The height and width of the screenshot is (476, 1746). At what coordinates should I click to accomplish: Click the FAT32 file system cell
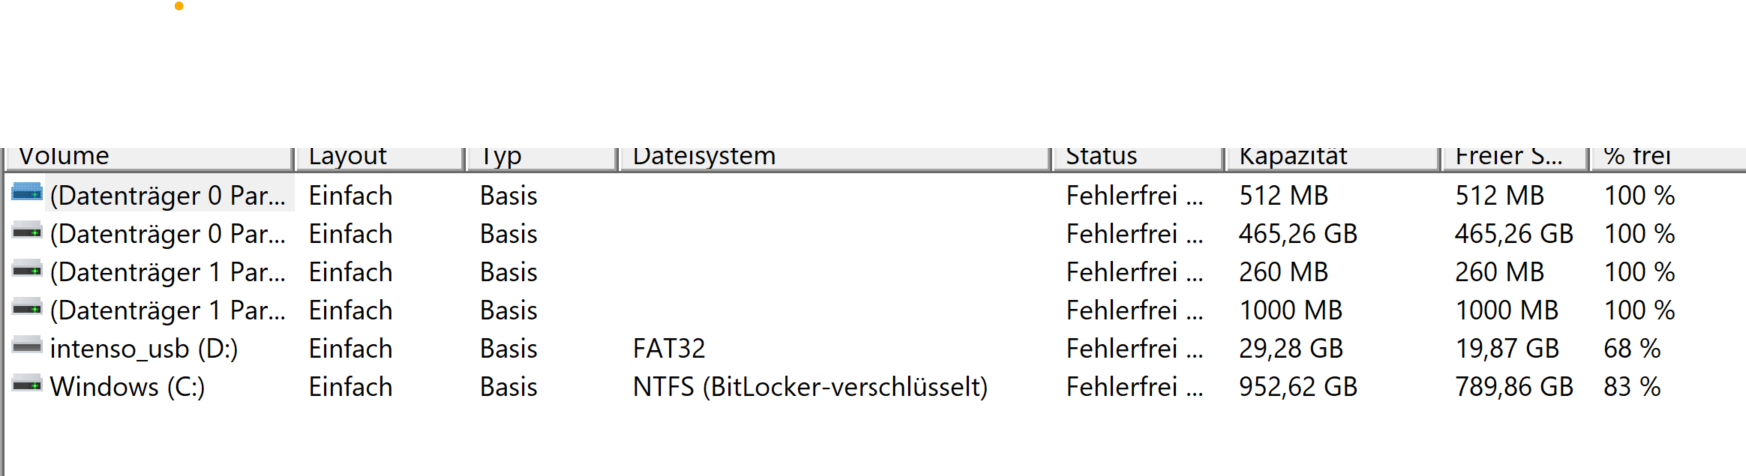pos(669,349)
